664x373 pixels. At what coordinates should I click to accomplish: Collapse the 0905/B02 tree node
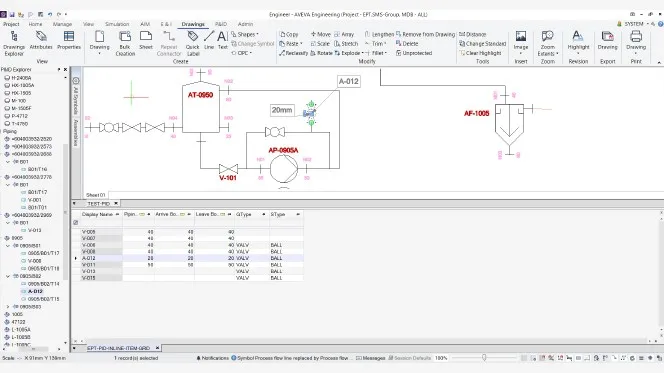tap(8, 276)
